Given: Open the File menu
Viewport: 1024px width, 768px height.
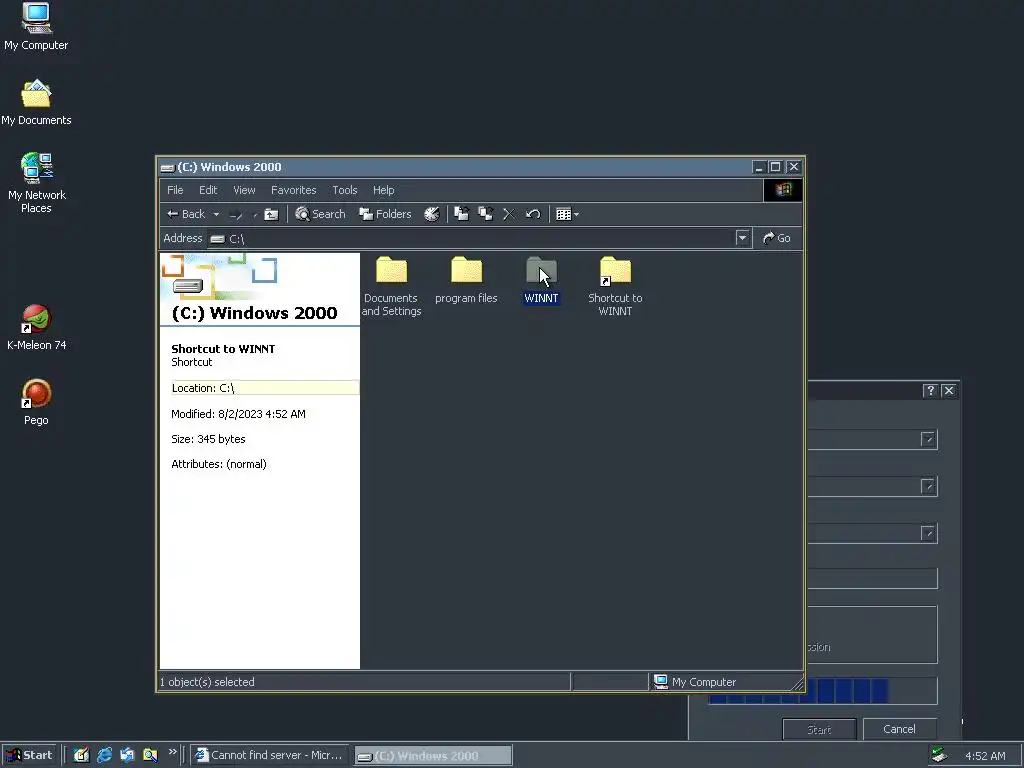Looking at the screenshot, I should [175, 190].
